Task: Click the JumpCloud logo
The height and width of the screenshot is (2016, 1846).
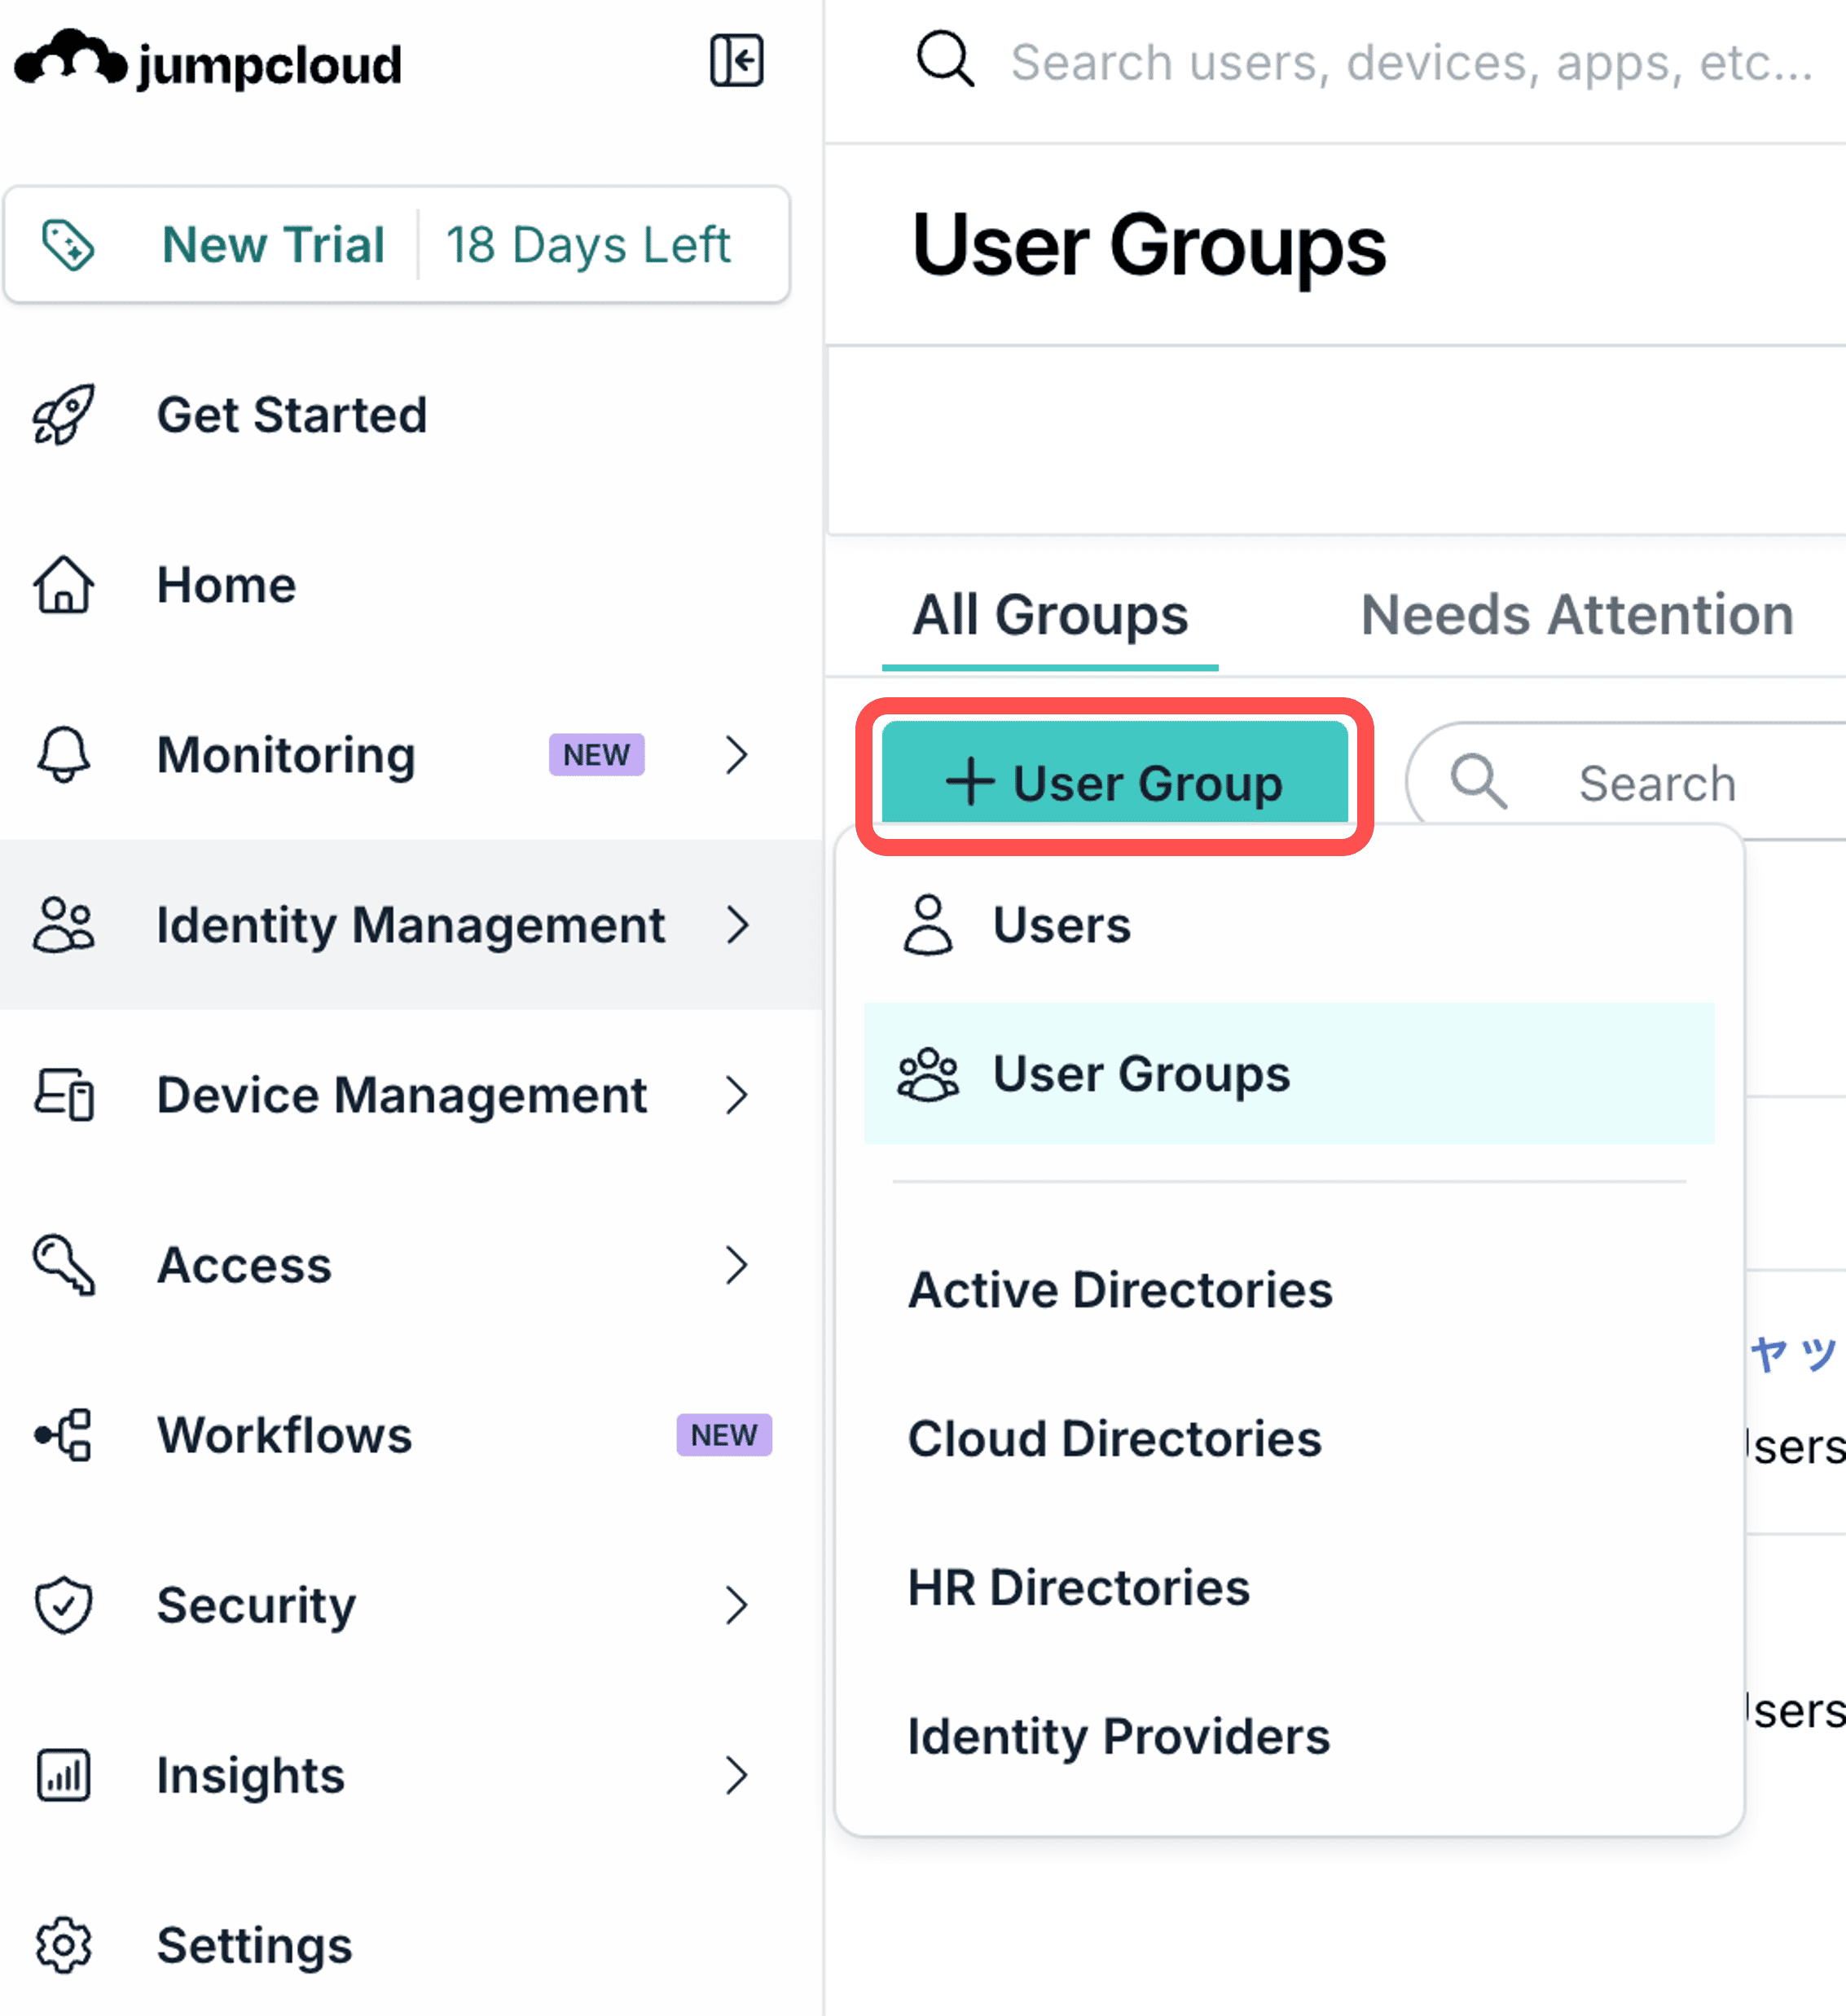Action: click(x=208, y=60)
